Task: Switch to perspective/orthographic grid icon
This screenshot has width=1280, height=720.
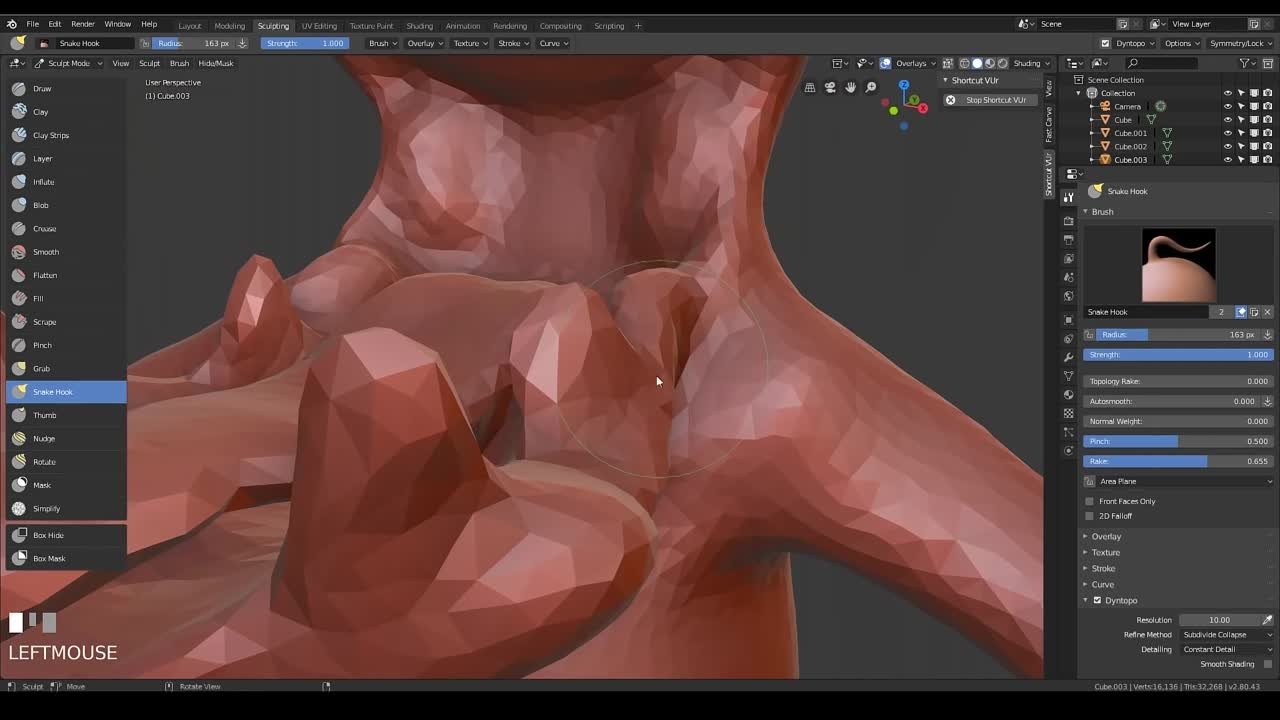Action: 810,87
